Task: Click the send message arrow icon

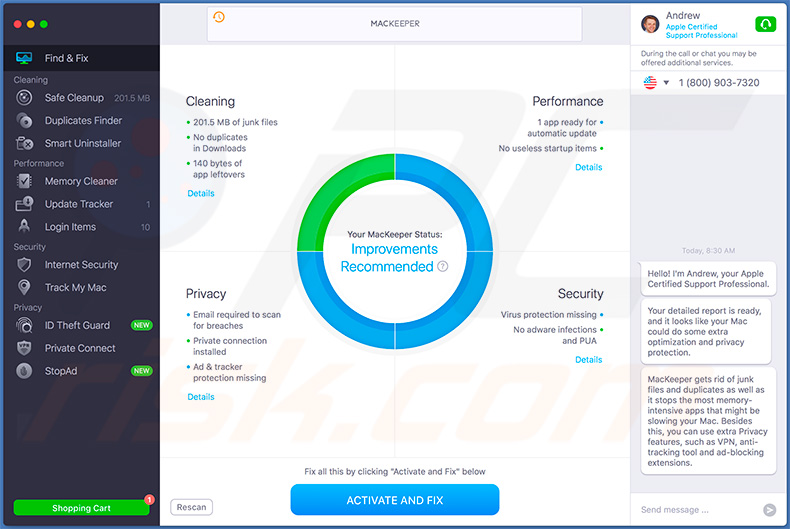Action: pos(769,510)
